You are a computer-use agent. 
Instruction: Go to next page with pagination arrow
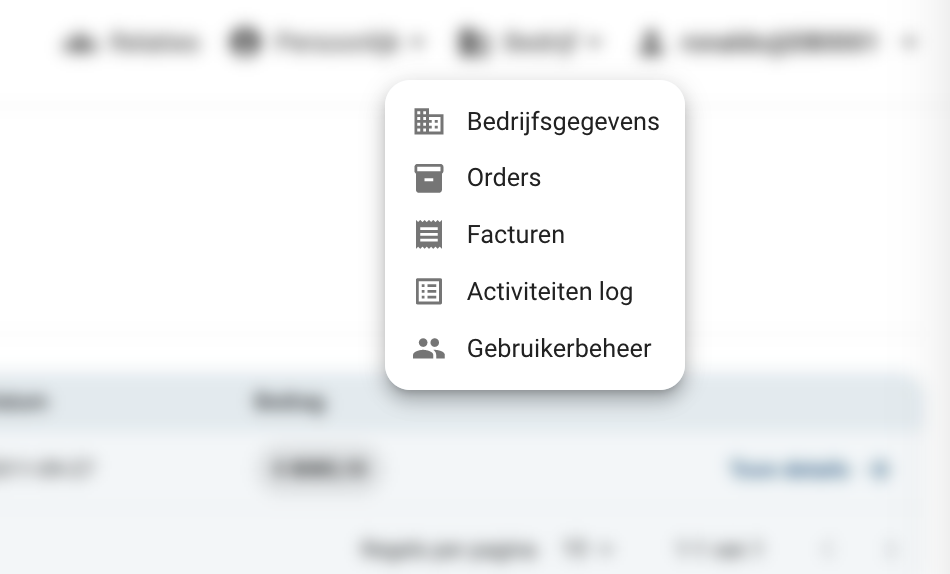(891, 549)
